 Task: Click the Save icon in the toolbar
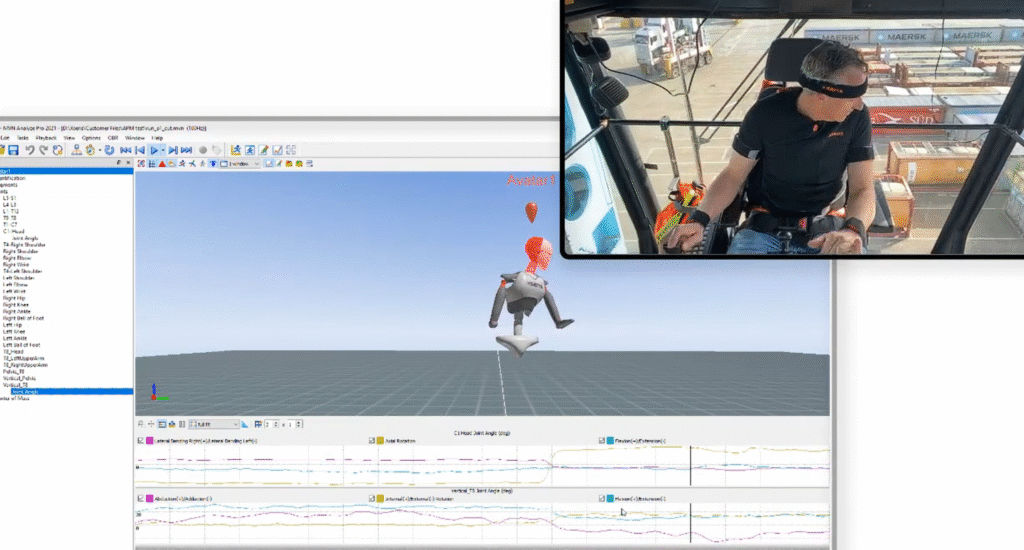13,150
